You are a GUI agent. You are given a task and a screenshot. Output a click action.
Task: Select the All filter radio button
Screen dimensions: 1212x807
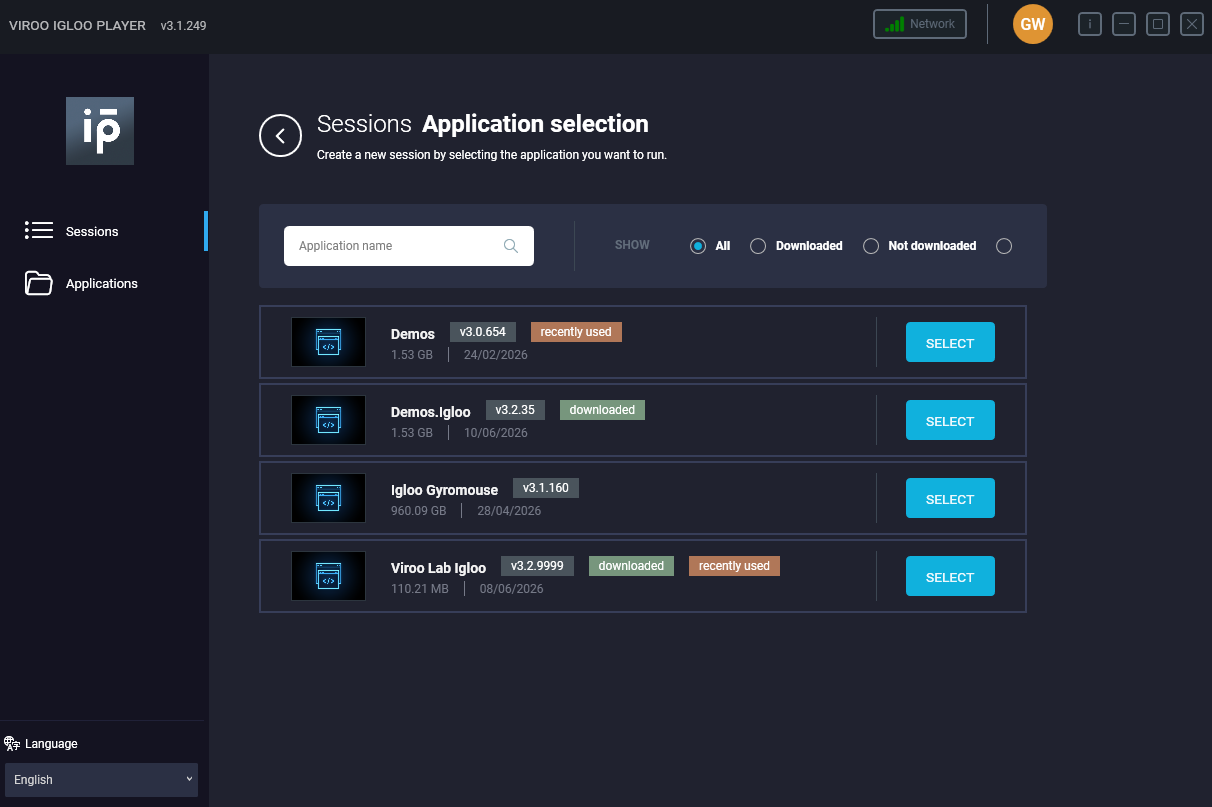698,246
